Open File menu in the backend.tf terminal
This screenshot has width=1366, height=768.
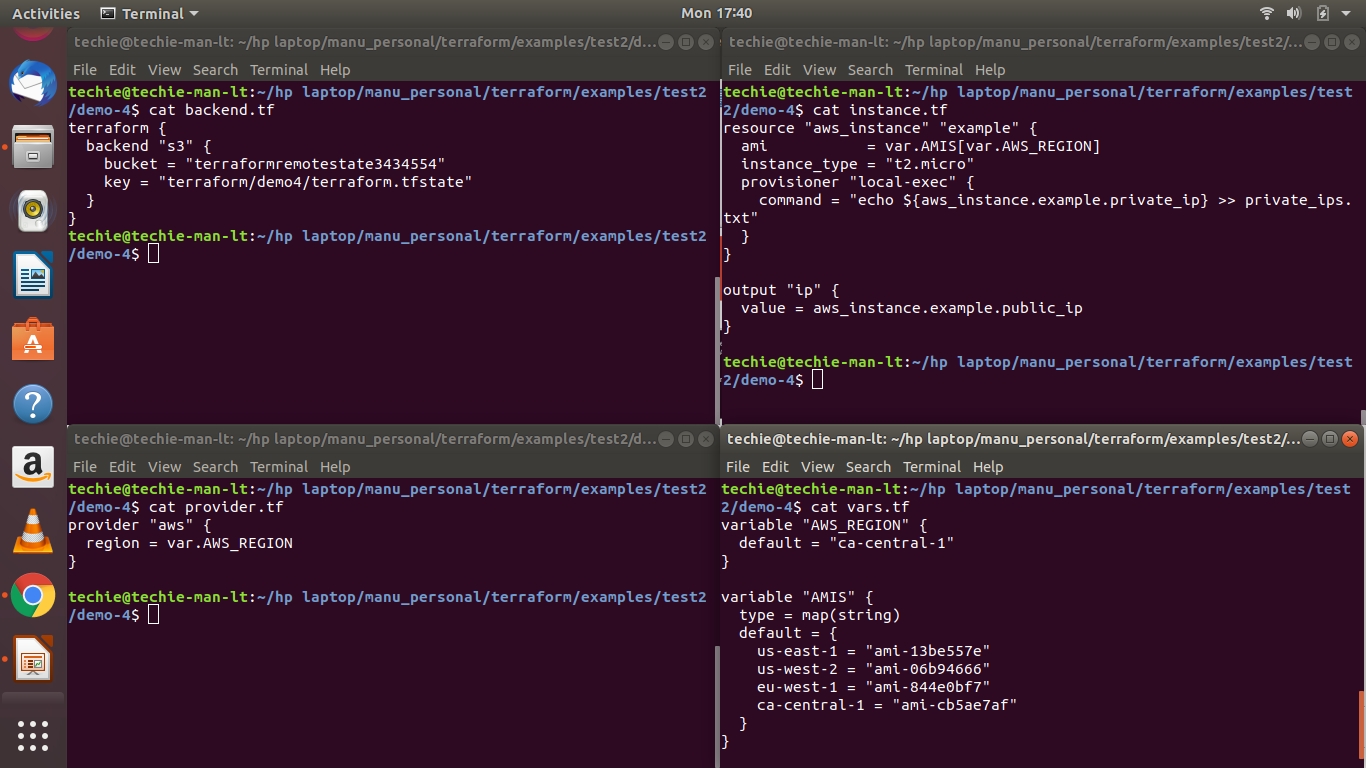85,70
